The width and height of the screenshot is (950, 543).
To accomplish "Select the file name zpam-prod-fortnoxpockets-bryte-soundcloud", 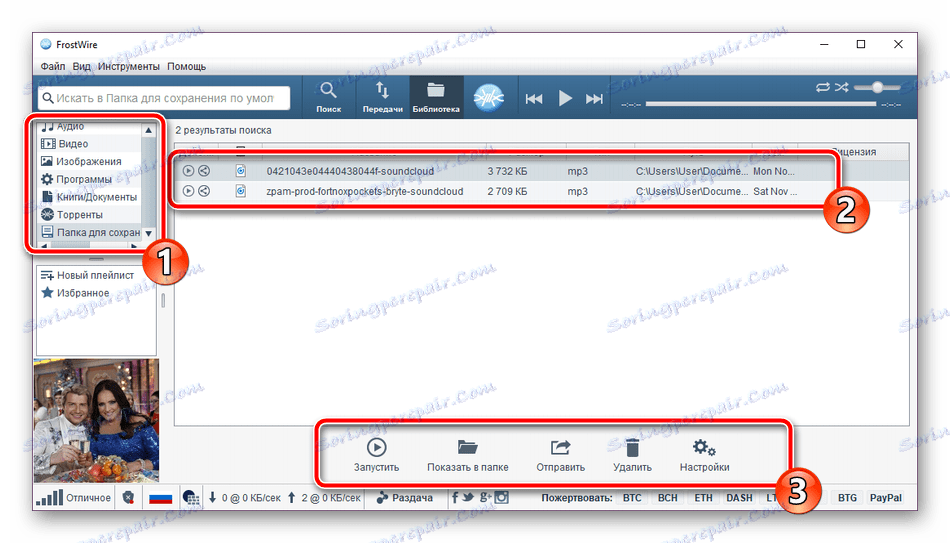I will (365, 191).
